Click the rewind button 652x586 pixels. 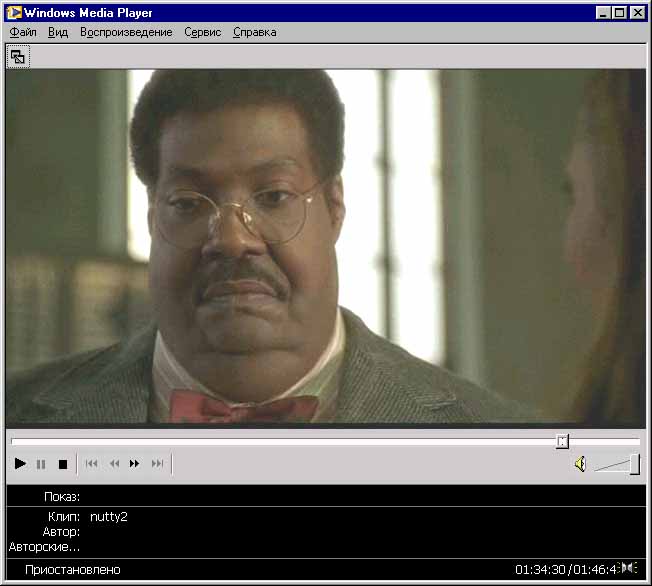pos(114,463)
